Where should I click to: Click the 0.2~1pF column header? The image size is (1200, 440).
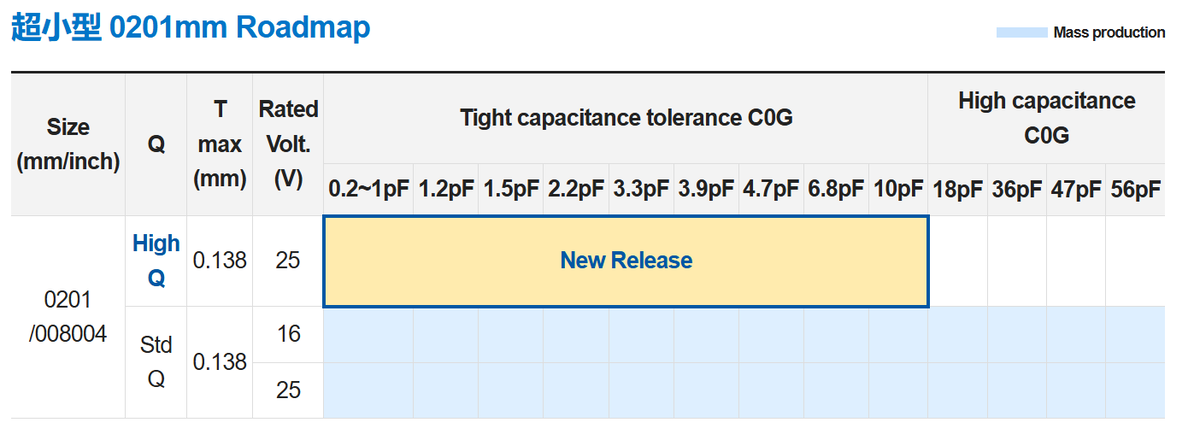tap(369, 189)
